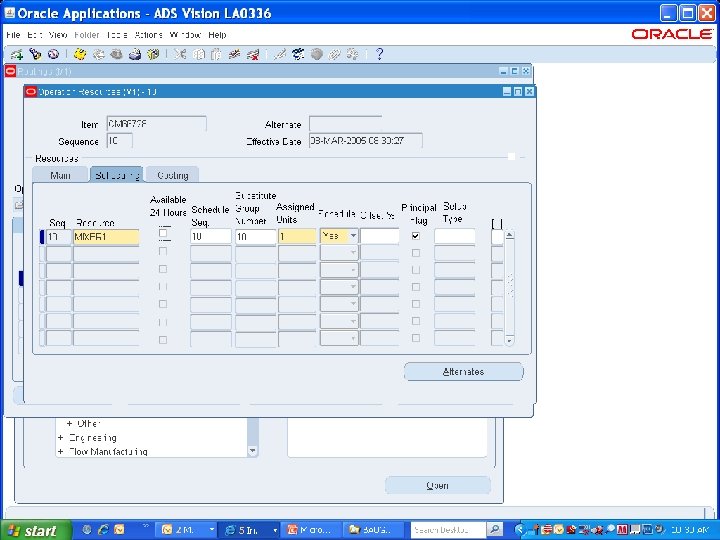Open the File menu
The width and height of the screenshot is (720, 540).
pos(13,35)
